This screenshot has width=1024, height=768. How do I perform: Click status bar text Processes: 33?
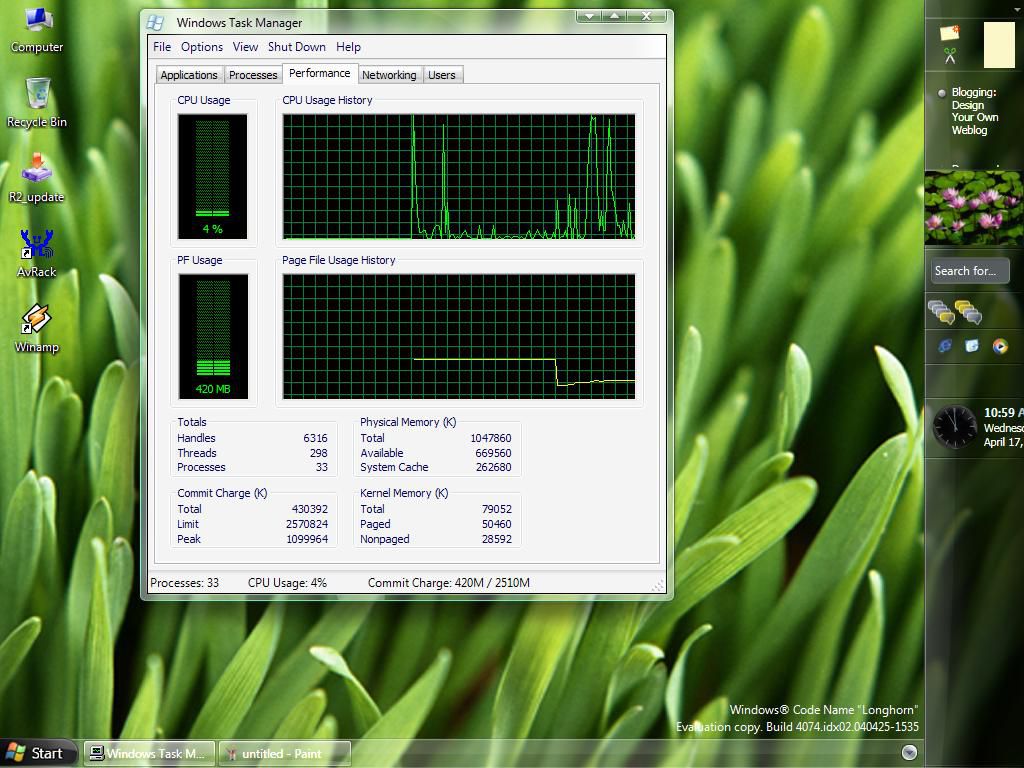point(184,583)
